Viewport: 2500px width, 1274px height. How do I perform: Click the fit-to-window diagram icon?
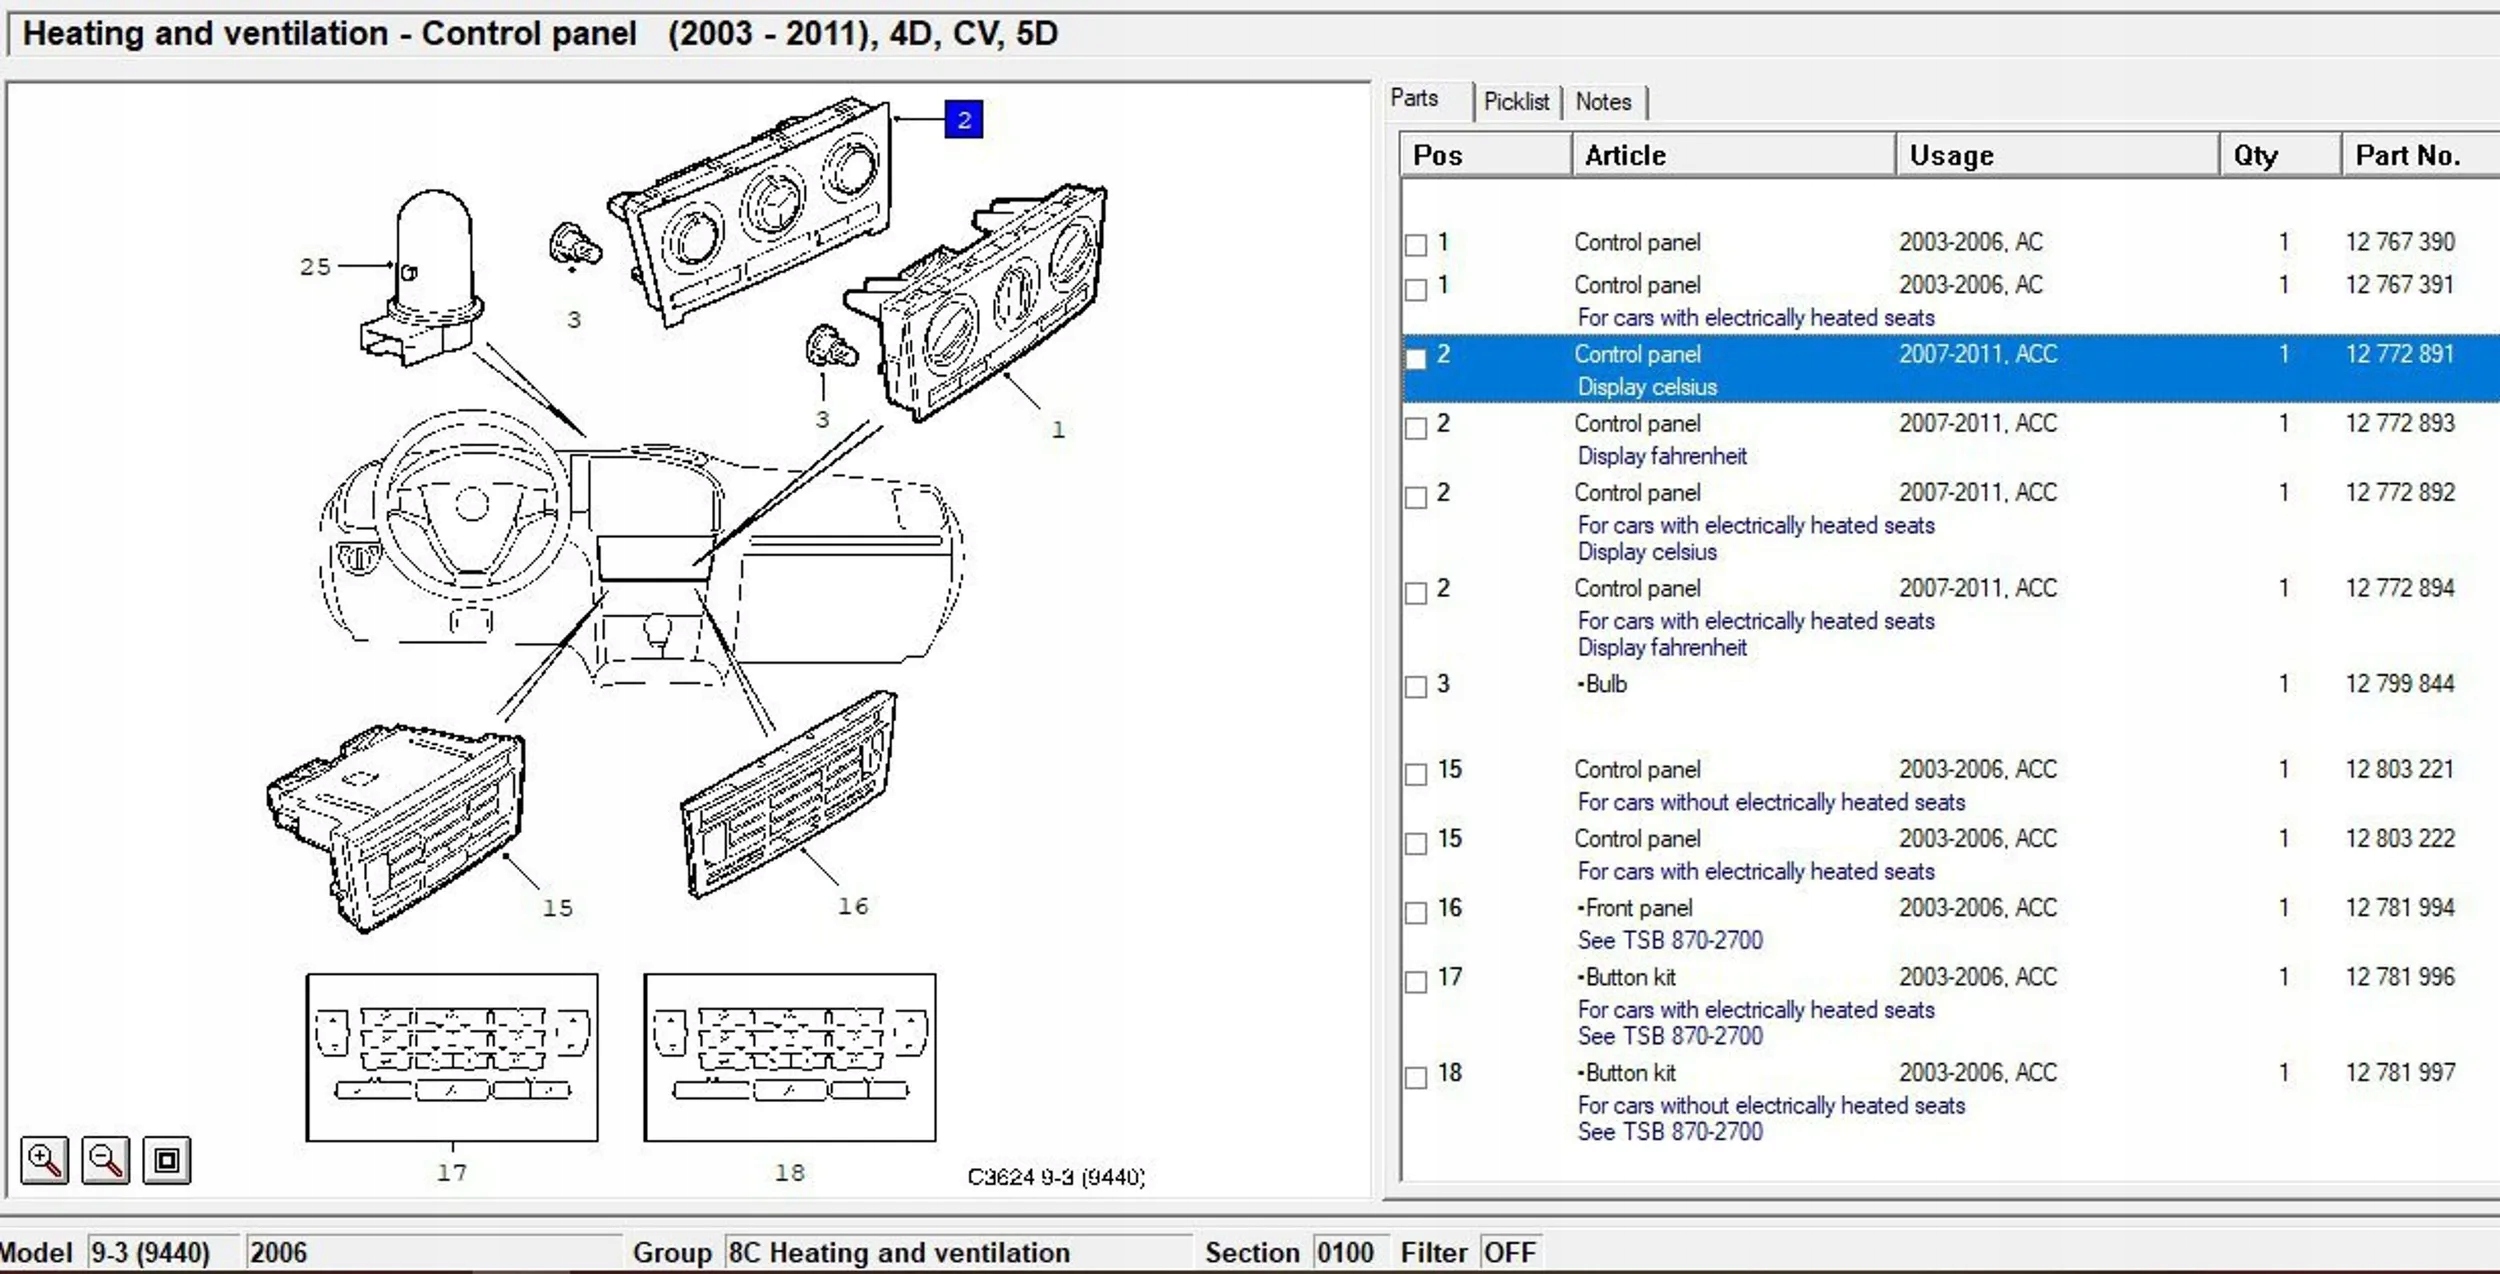pos(166,1160)
